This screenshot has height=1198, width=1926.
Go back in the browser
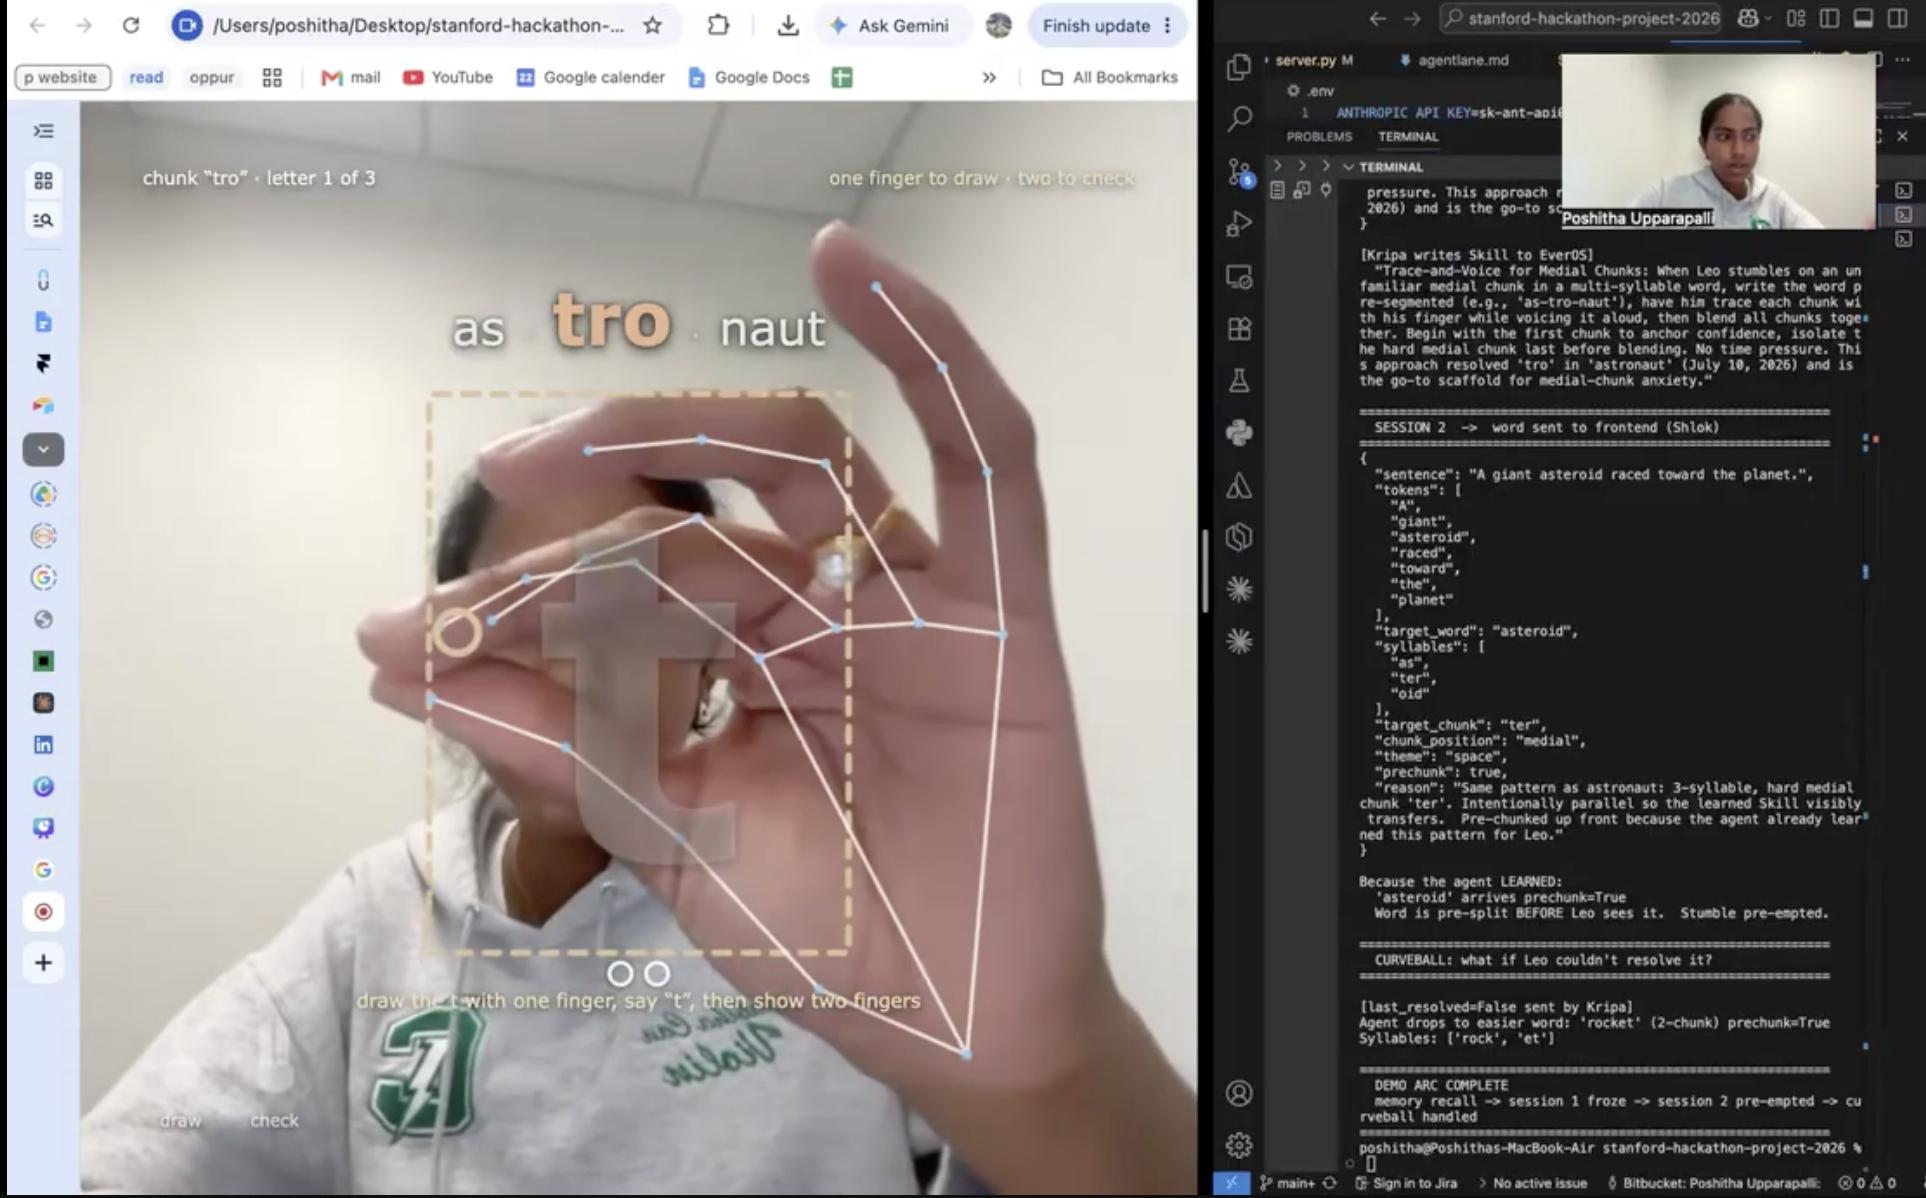[37, 25]
